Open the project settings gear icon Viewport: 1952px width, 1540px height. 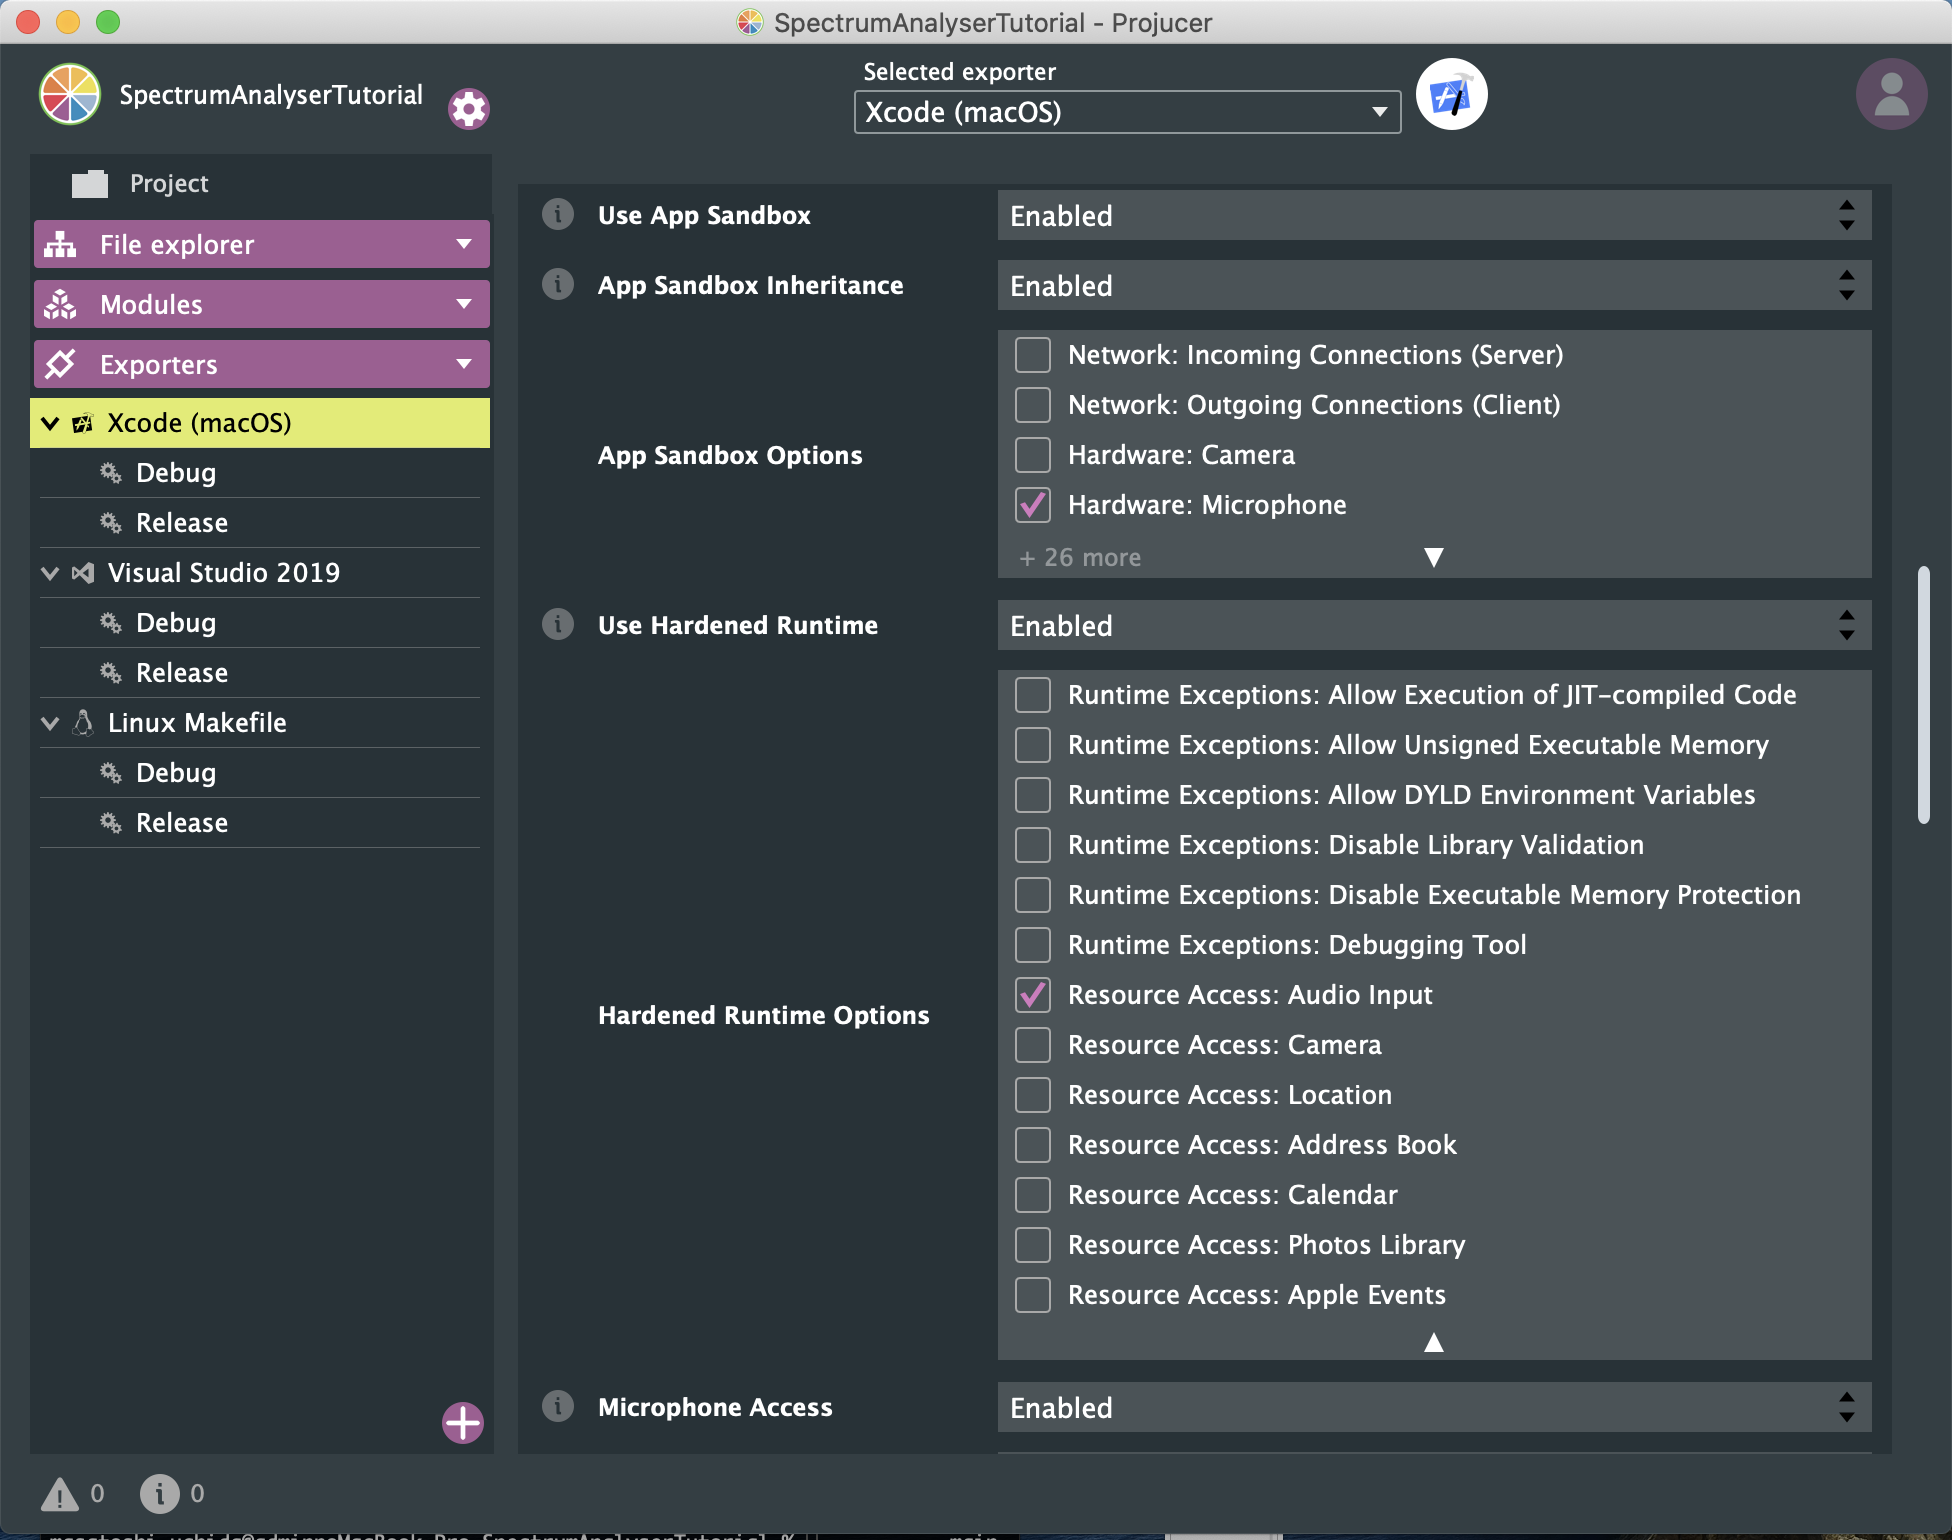click(x=467, y=108)
